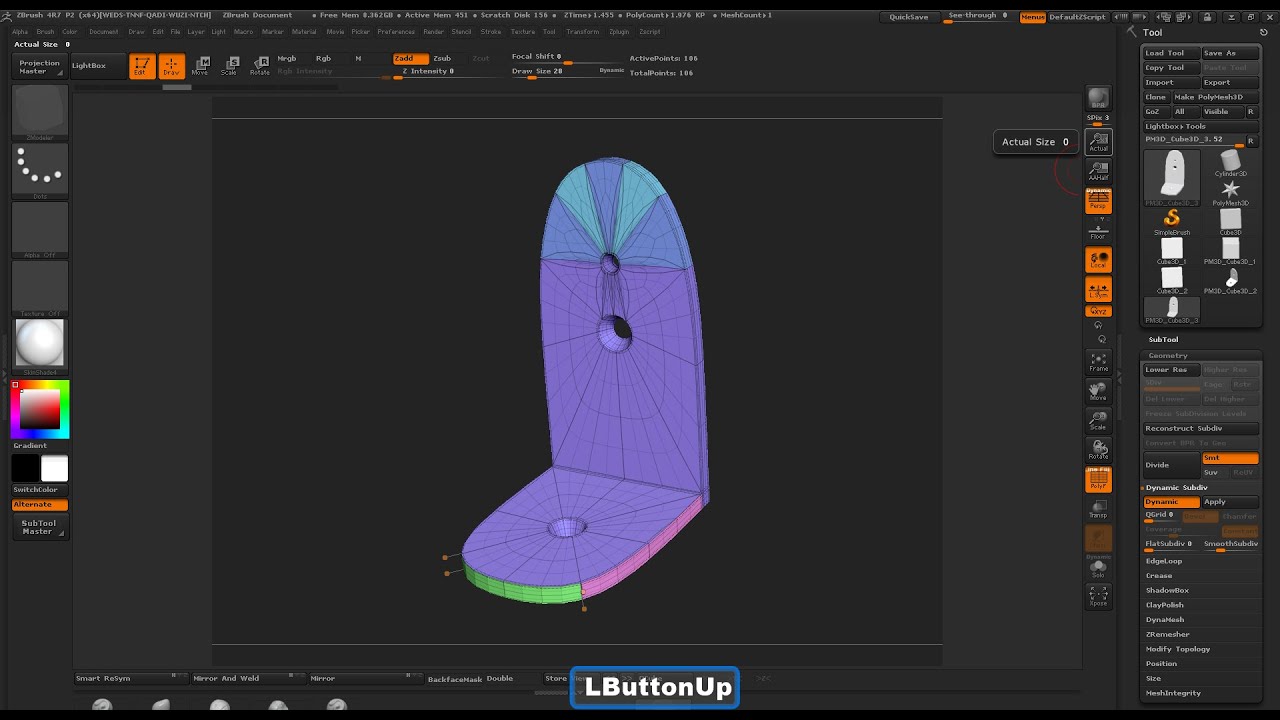1280x720 pixels.
Task: Open the Alpha Off selector
Action: (x=40, y=230)
